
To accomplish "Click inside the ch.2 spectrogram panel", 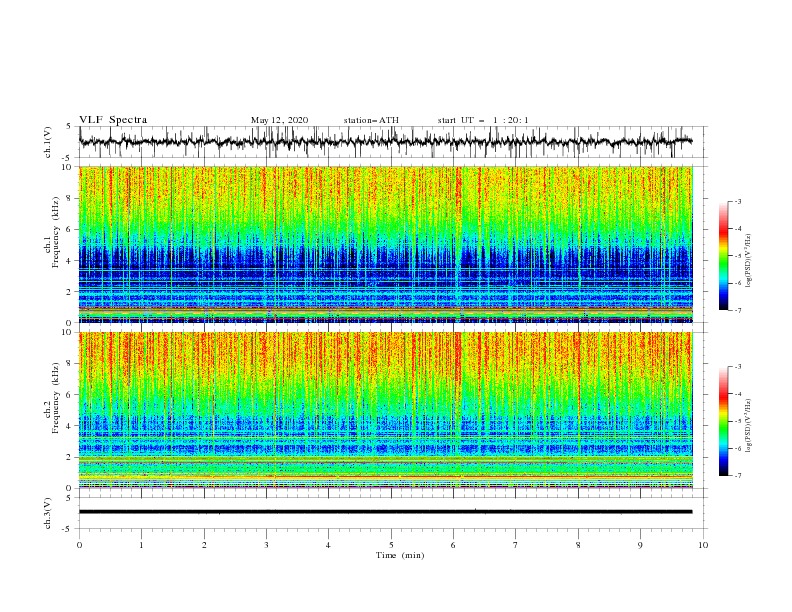I will pos(385,410).
